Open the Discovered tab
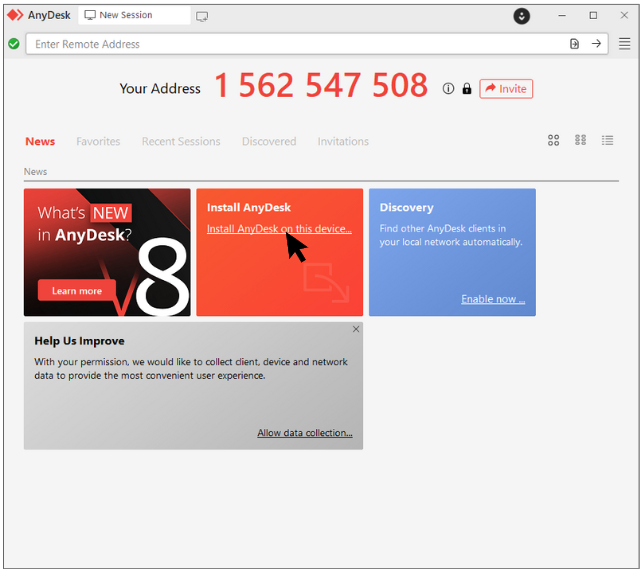Image resolution: width=642 pixels, height=572 pixels. tap(269, 141)
